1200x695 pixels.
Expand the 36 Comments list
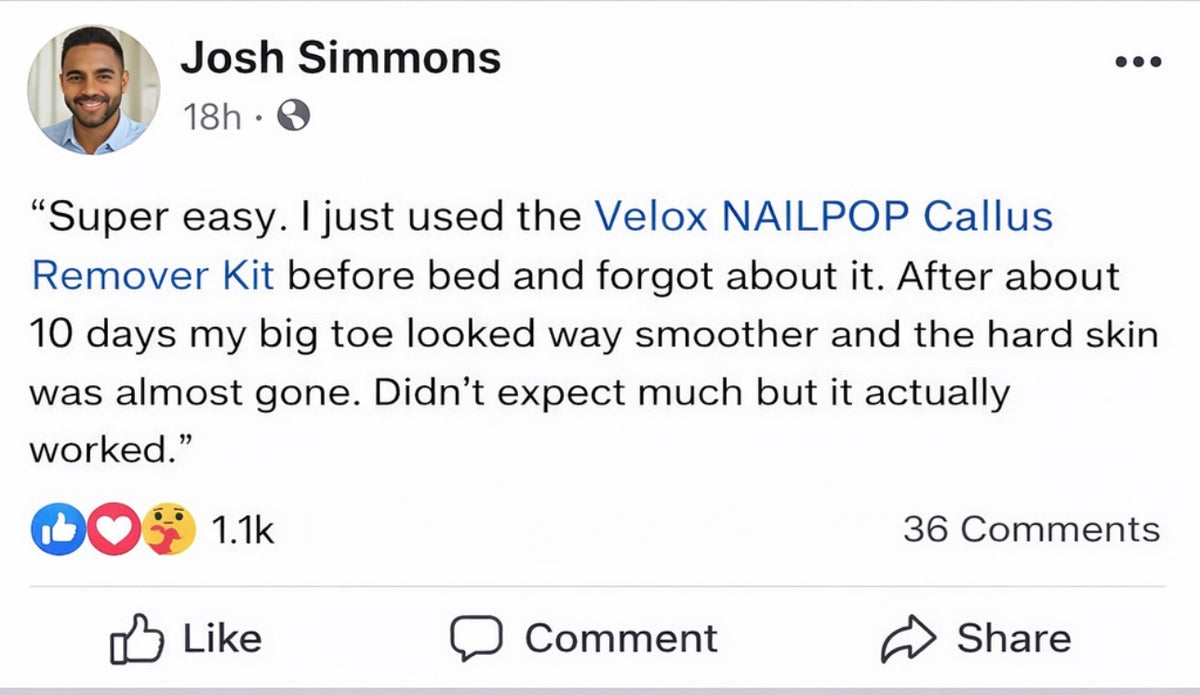click(x=1031, y=529)
